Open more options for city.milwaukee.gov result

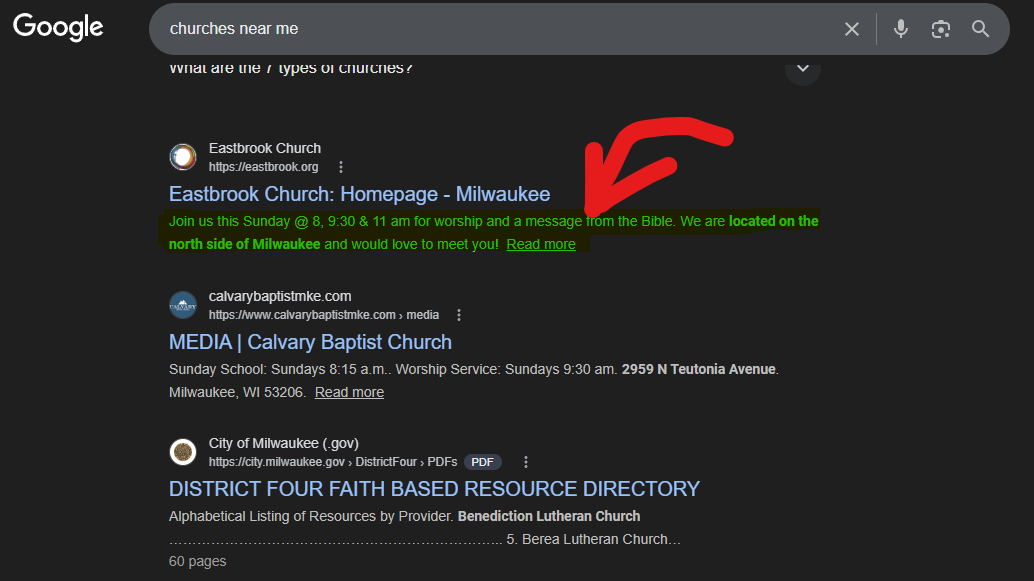[526, 462]
